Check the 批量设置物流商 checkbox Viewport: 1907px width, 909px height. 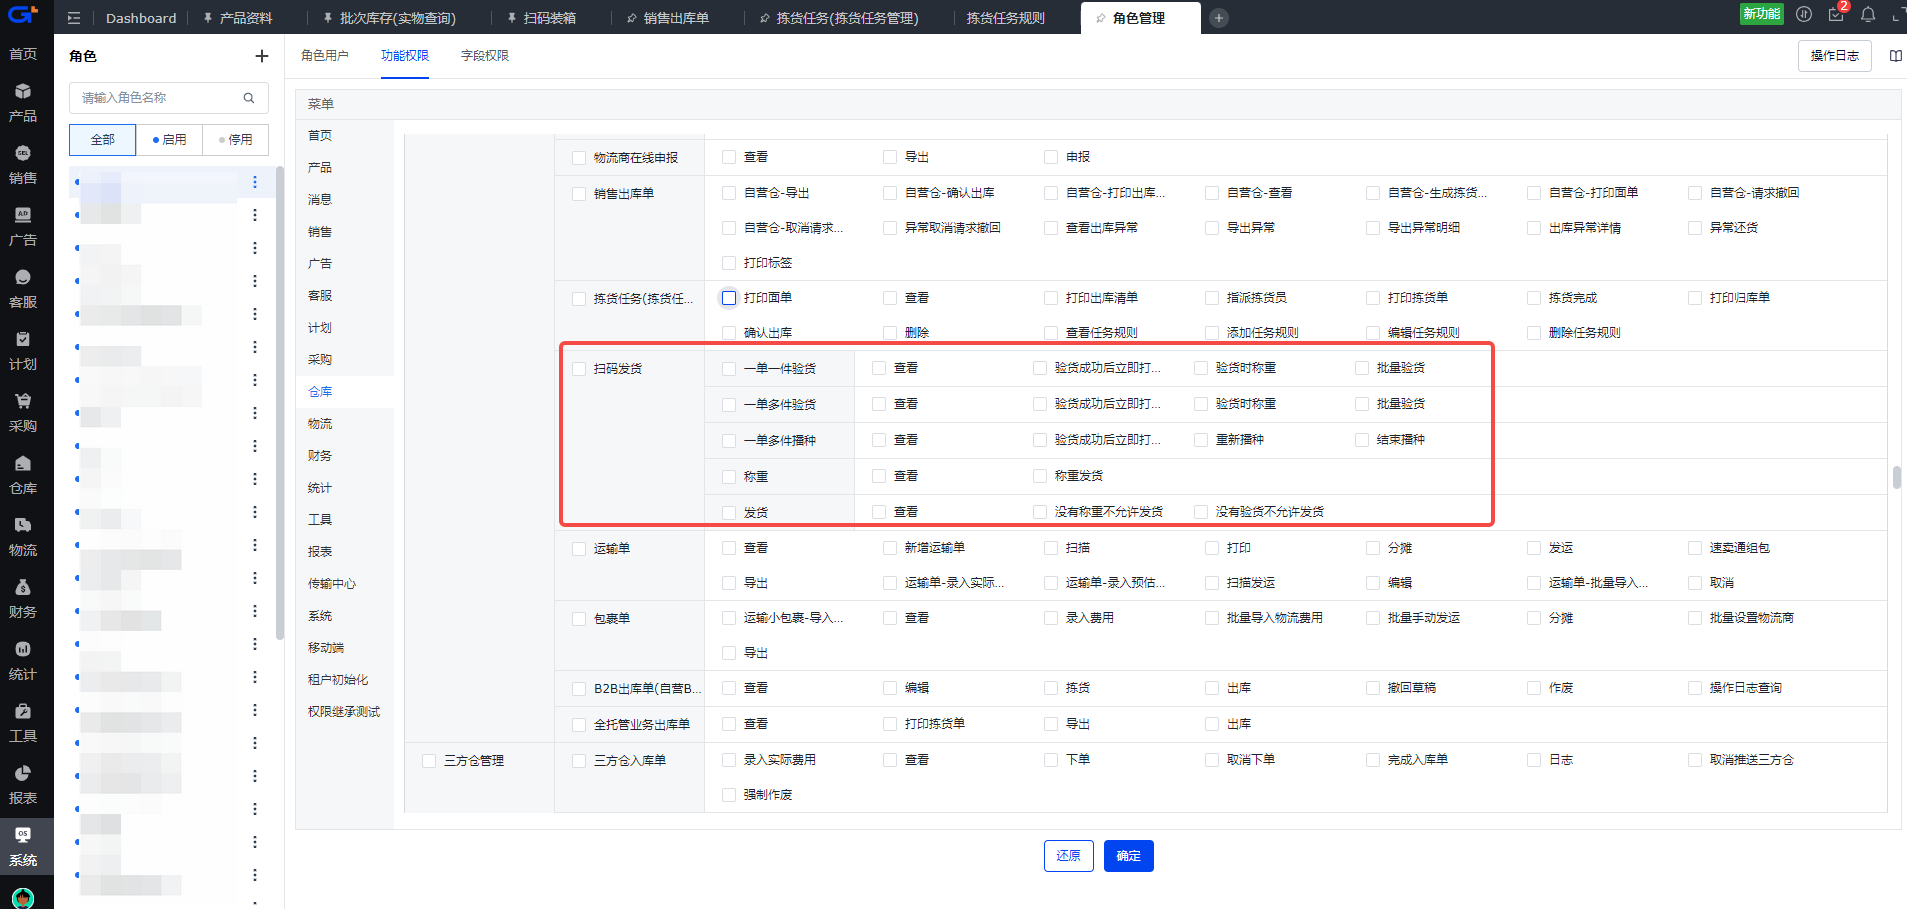(1695, 618)
